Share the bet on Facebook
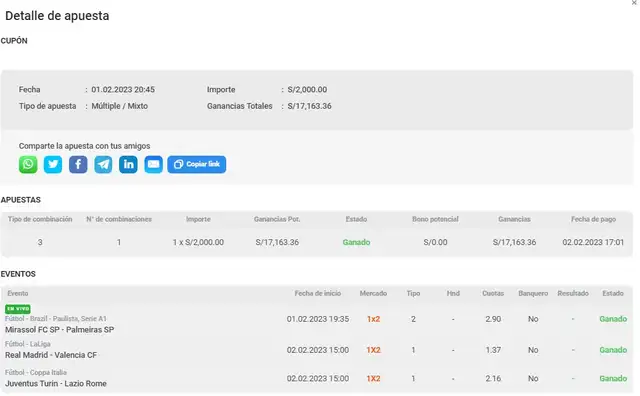Viewport: 640px width, 396px height. point(78,165)
